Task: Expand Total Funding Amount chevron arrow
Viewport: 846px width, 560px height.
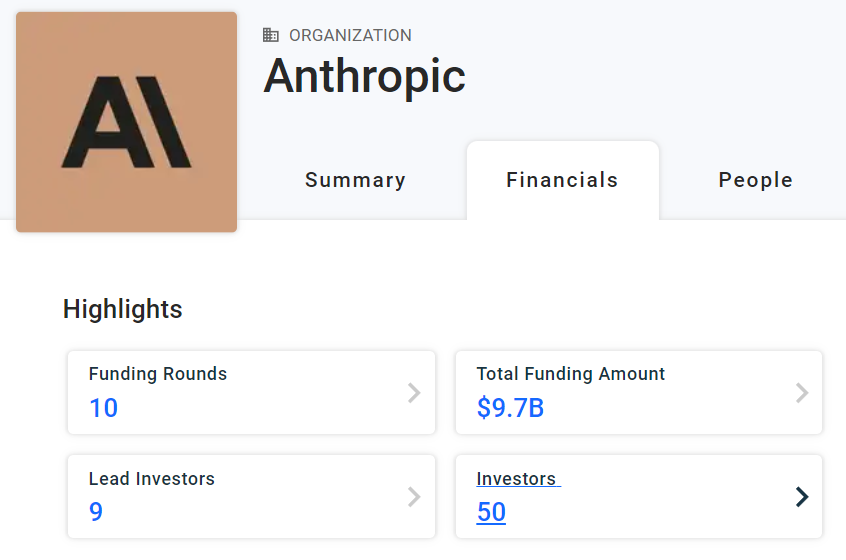Action: pyautogui.click(x=802, y=393)
